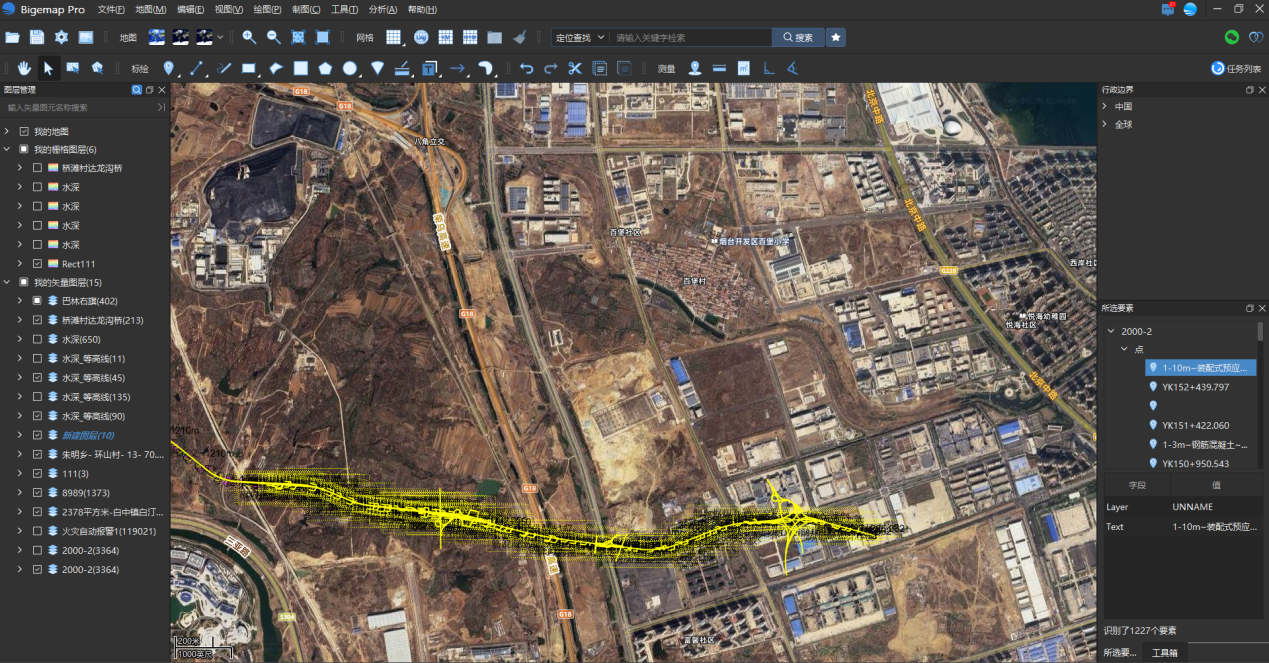
Task: Switch to the 工具箱 tab
Action: click(x=1165, y=653)
